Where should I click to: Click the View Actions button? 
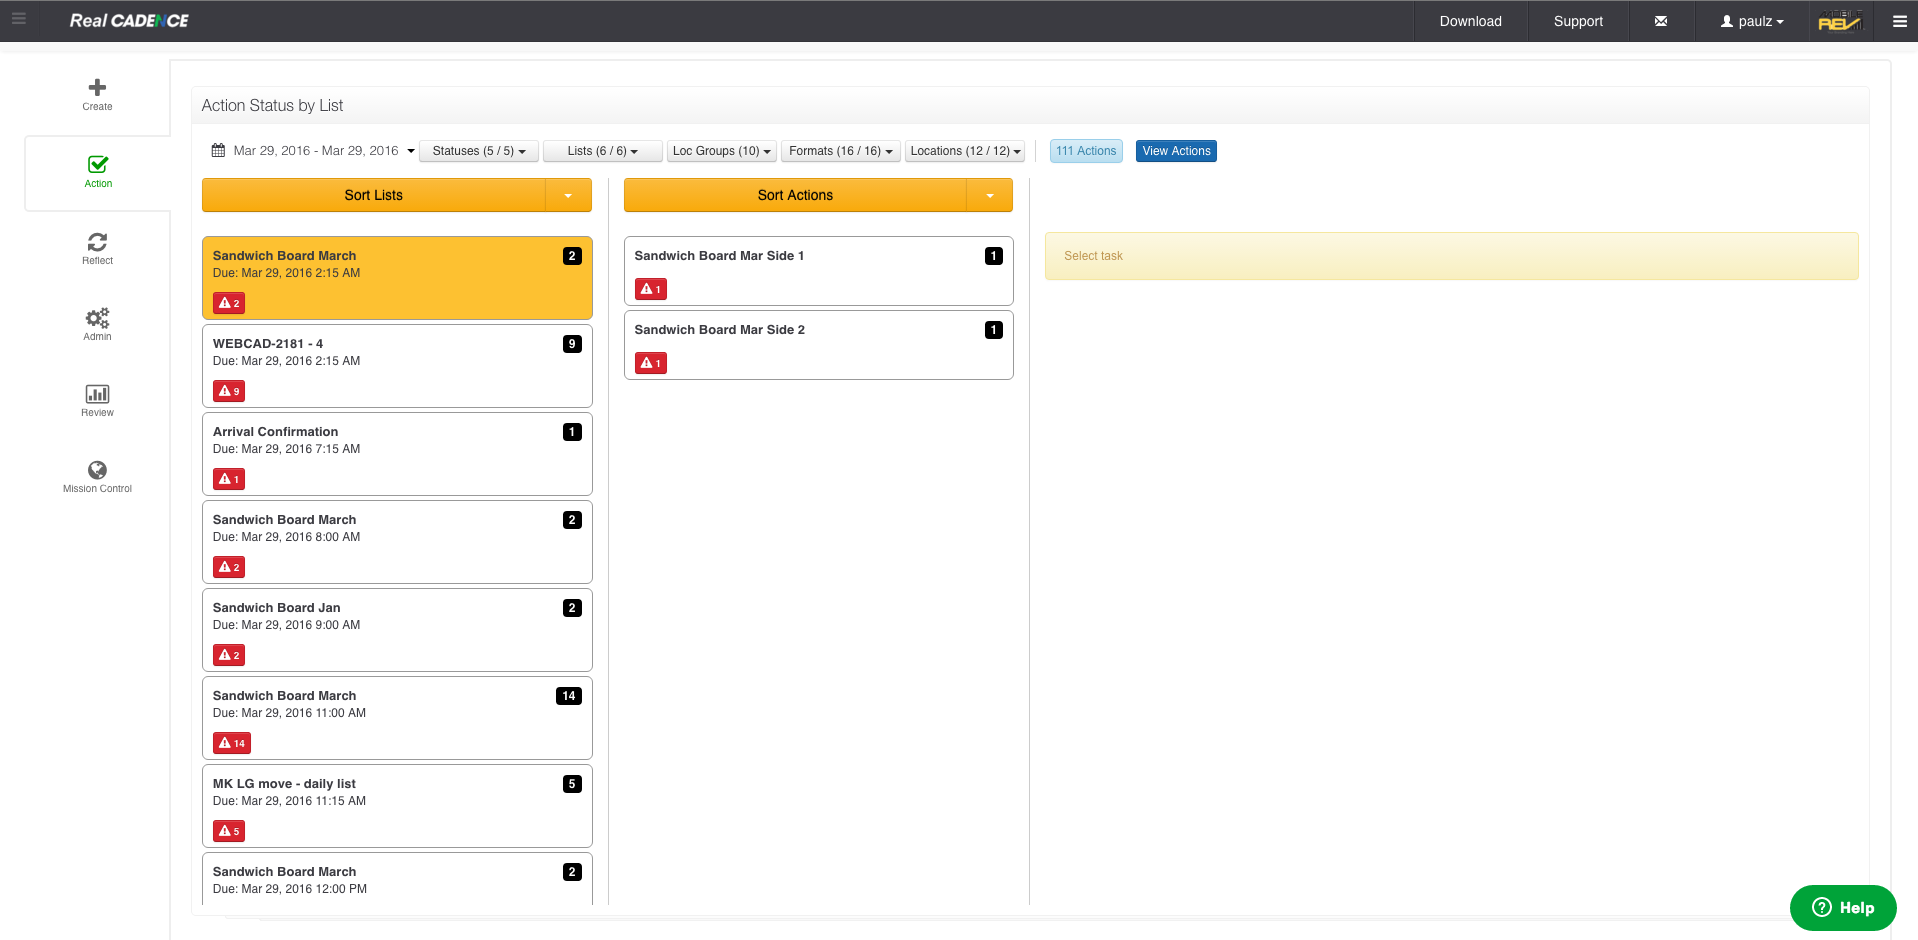pos(1176,151)
